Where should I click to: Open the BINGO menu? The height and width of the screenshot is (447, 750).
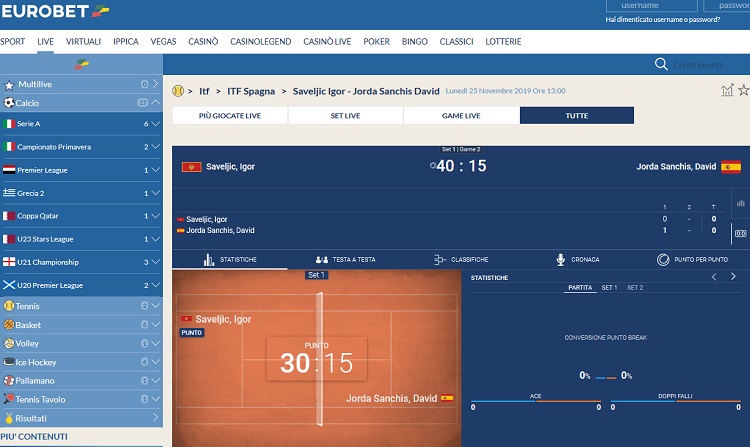click(414, 42)
